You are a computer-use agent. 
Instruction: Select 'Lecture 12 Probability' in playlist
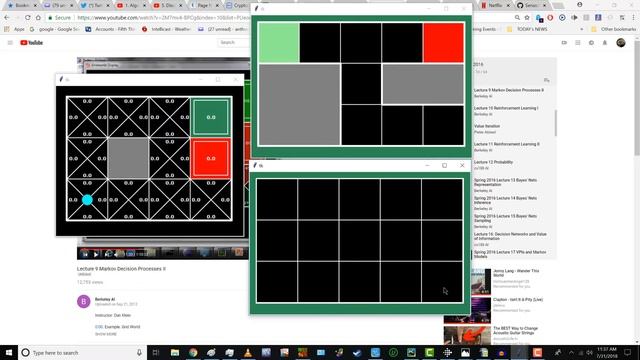pyautogui.click(x=493, y=162)
